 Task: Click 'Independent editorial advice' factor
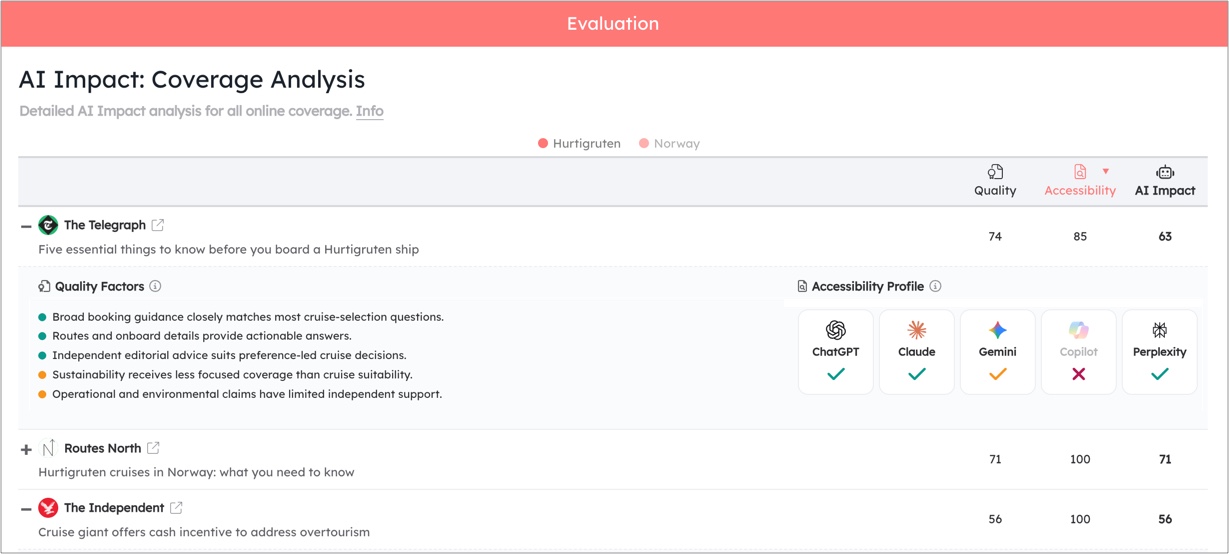[x=229, y=355]
